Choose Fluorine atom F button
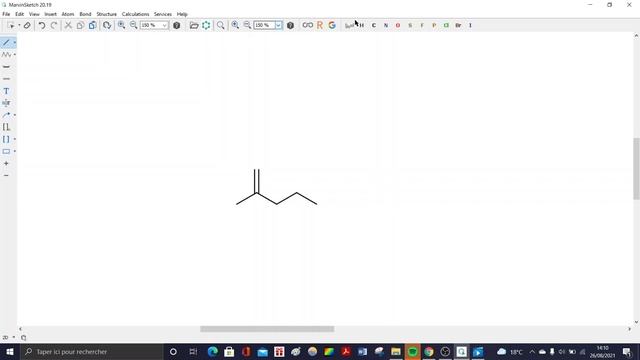Image resolution: width=640 pixels, height=360 pixels. click(x=422, y=25)
